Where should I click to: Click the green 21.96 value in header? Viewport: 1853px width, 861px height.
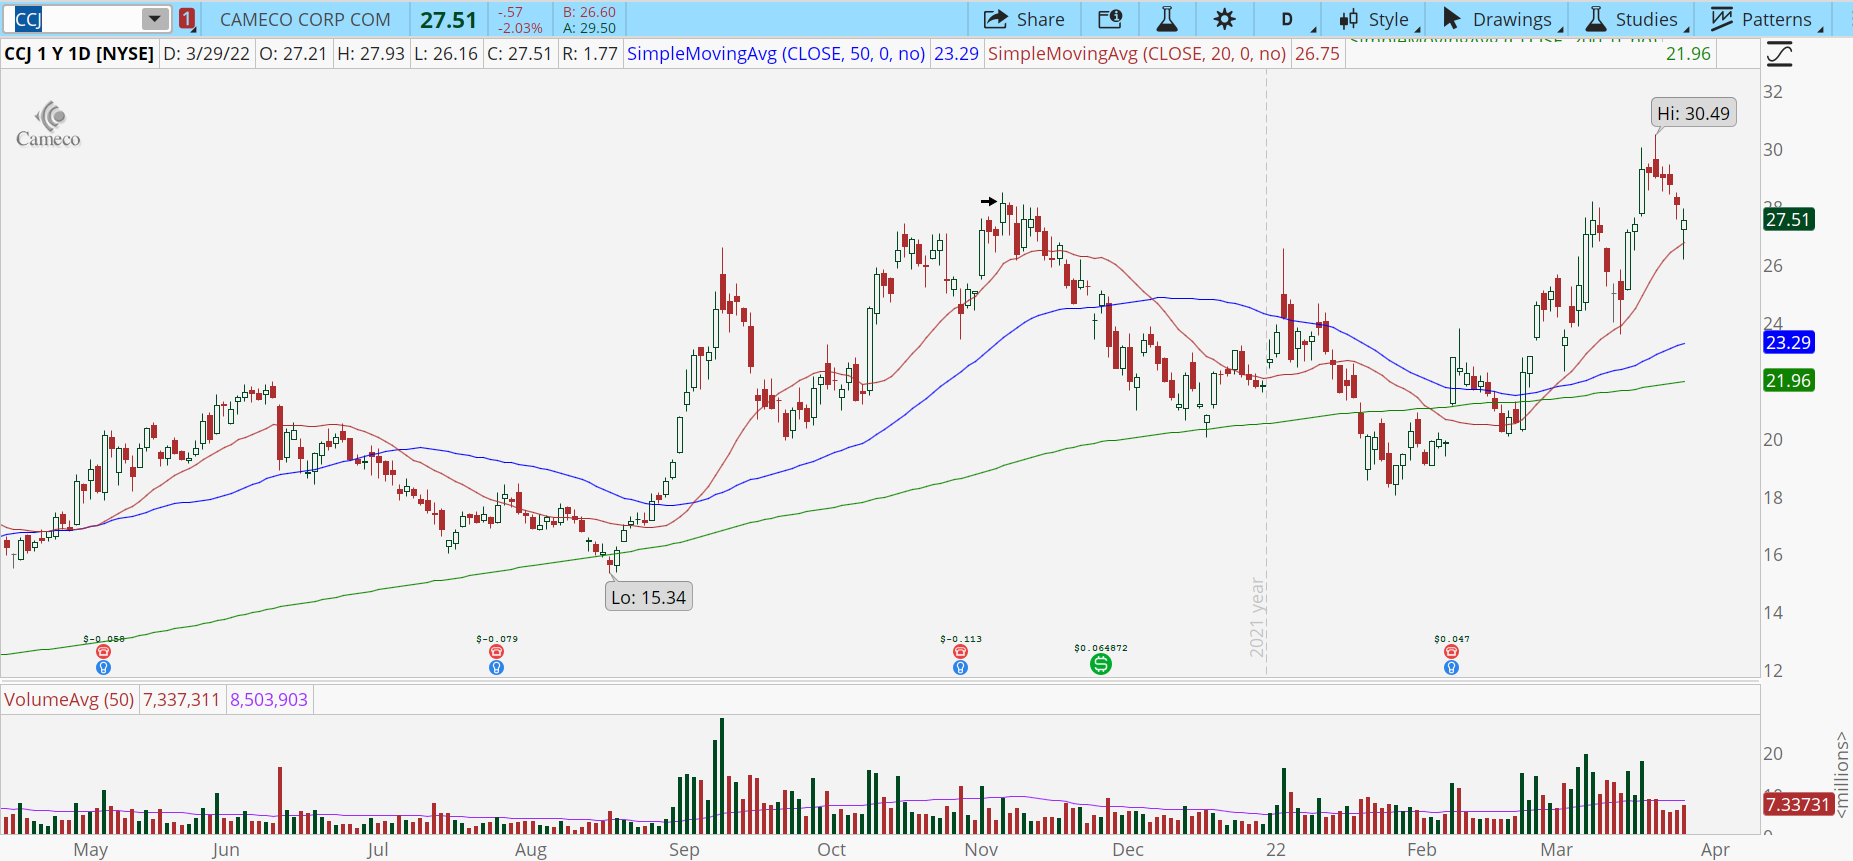coord(1688,54)
